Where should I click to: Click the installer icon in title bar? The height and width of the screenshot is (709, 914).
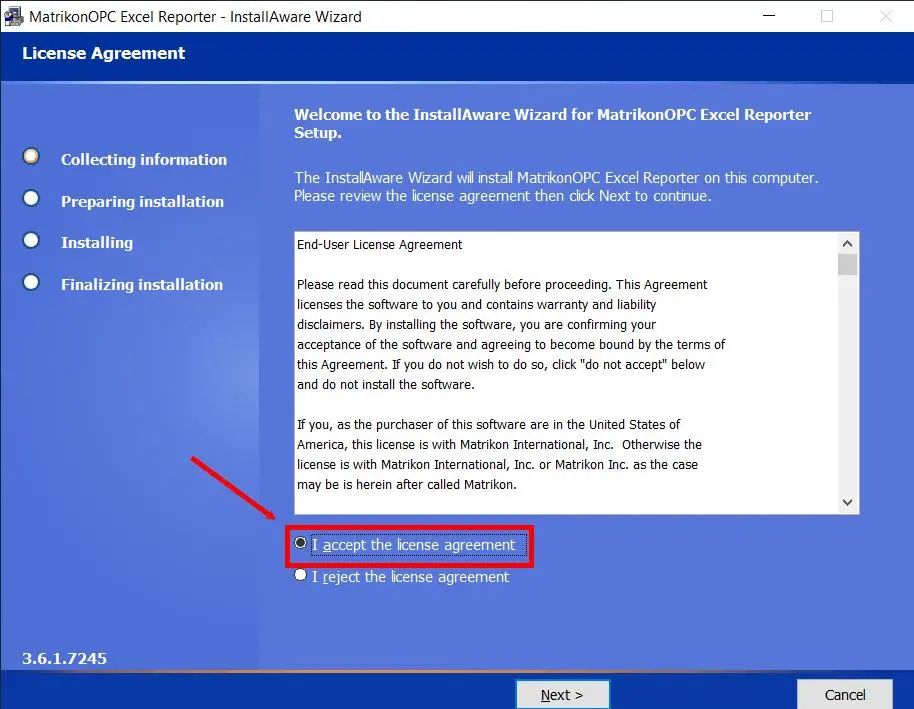click(x=13, y=16)
